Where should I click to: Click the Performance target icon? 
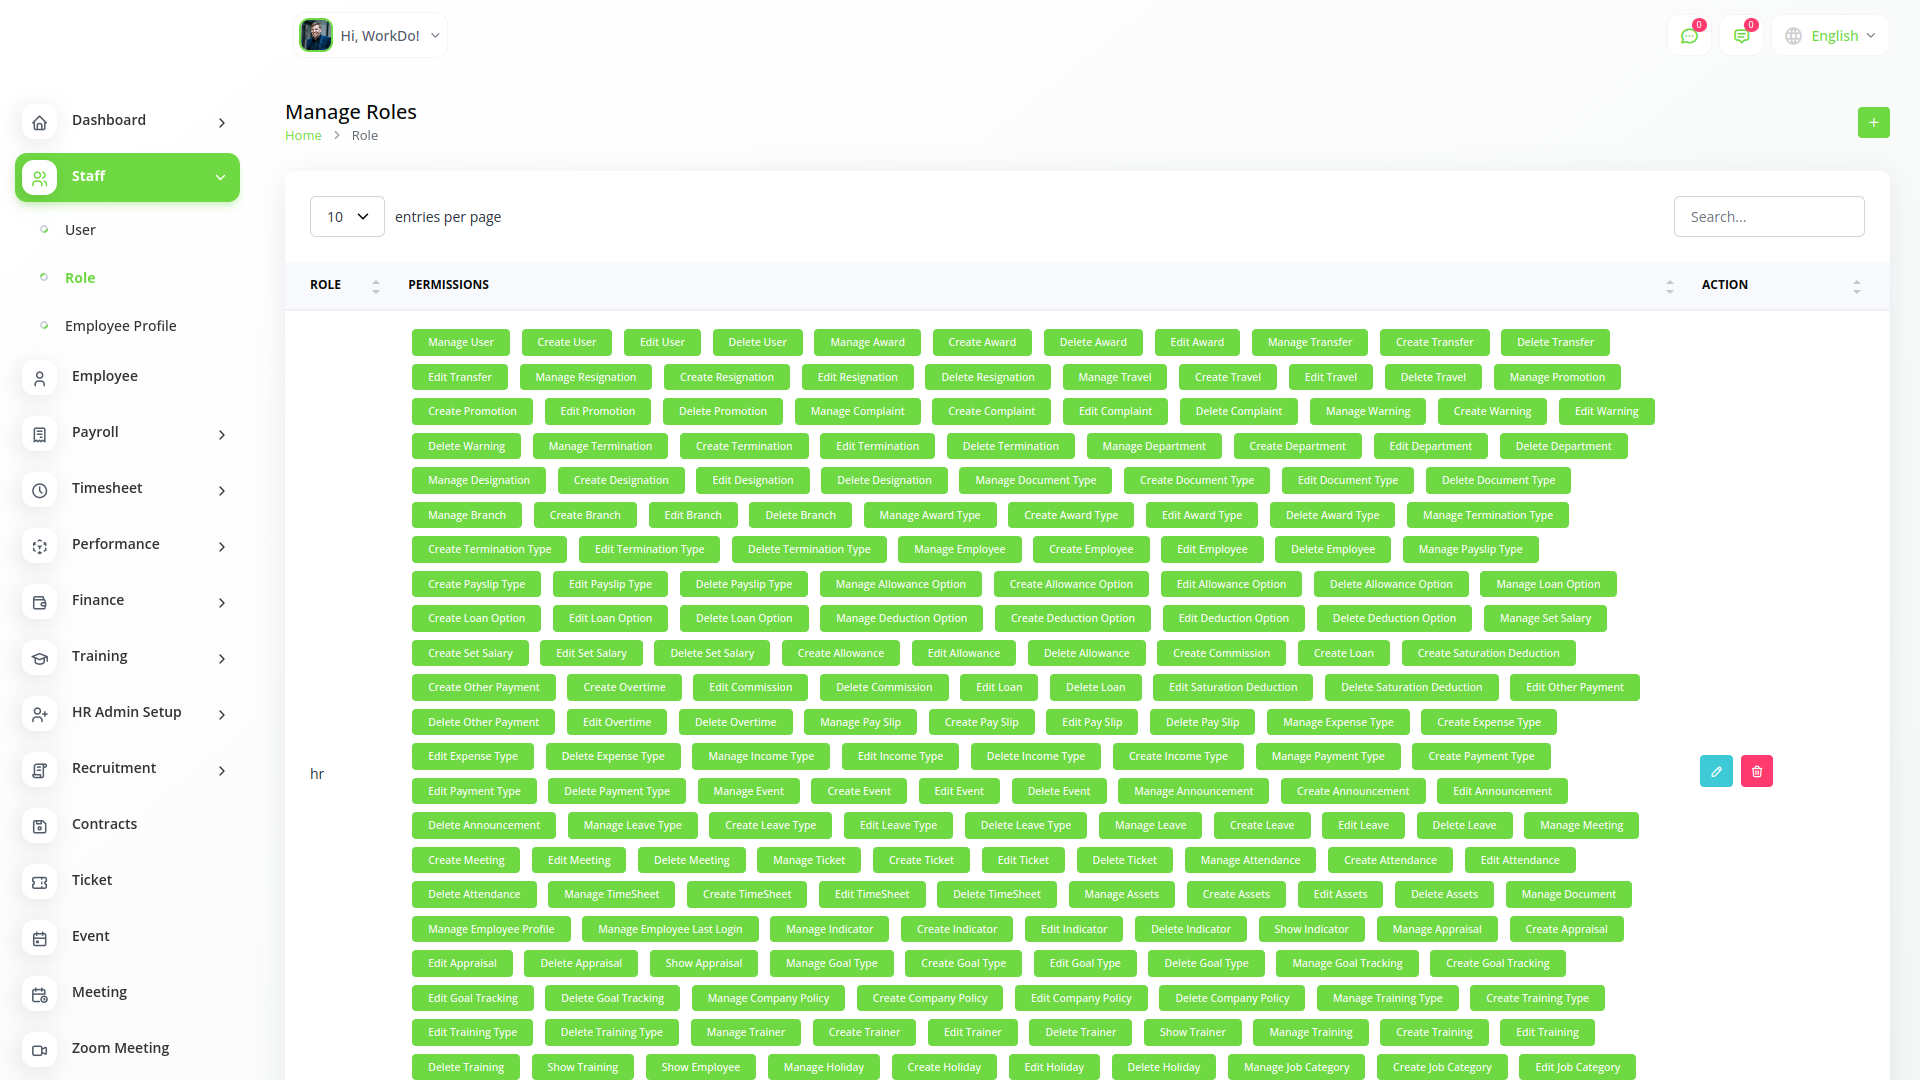point(39,546)
